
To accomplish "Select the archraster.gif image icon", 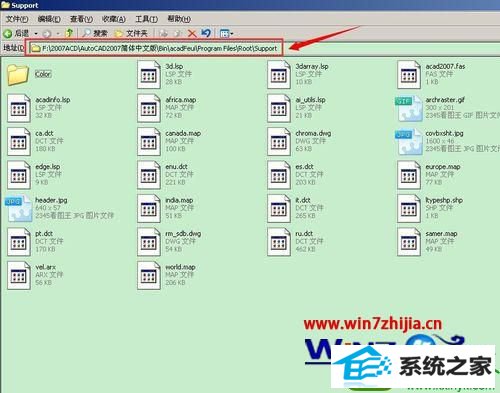I will click(x=409, y=108).
